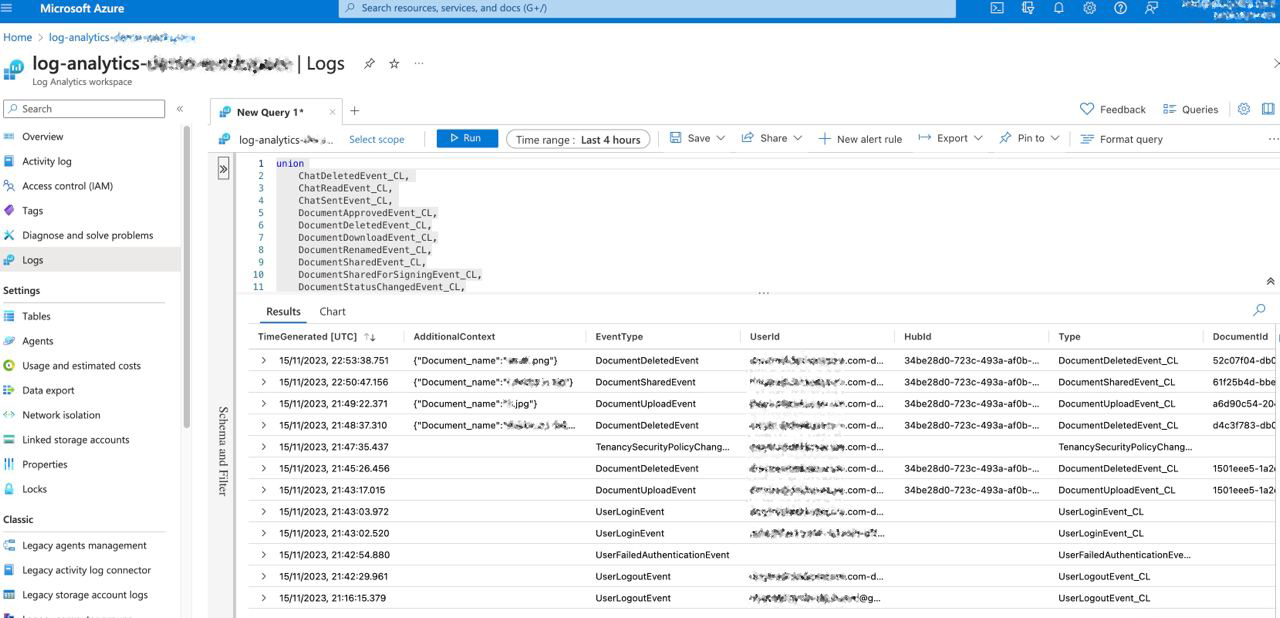The width and height of the screenshot is (1280, 618).
Task: Open the Cloud Shell icon in header
Action: point(997,8)
